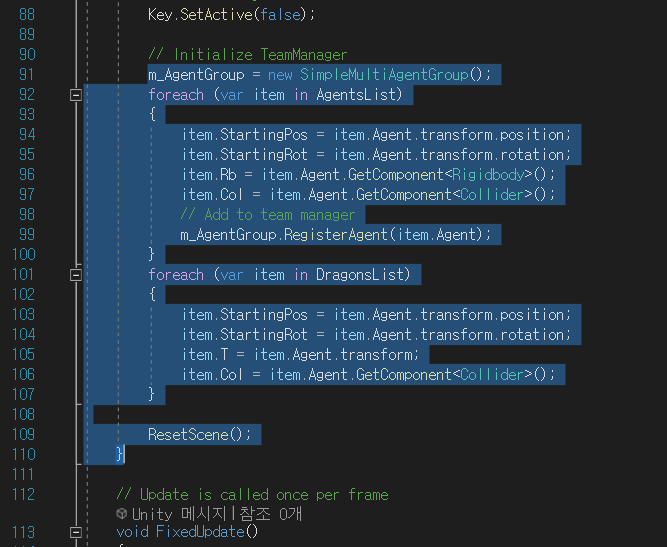The height and width of the screenshot is (547, 667).
Task: Click the 'Unity 메시지' CodeLens link
Action: (179, 514)
